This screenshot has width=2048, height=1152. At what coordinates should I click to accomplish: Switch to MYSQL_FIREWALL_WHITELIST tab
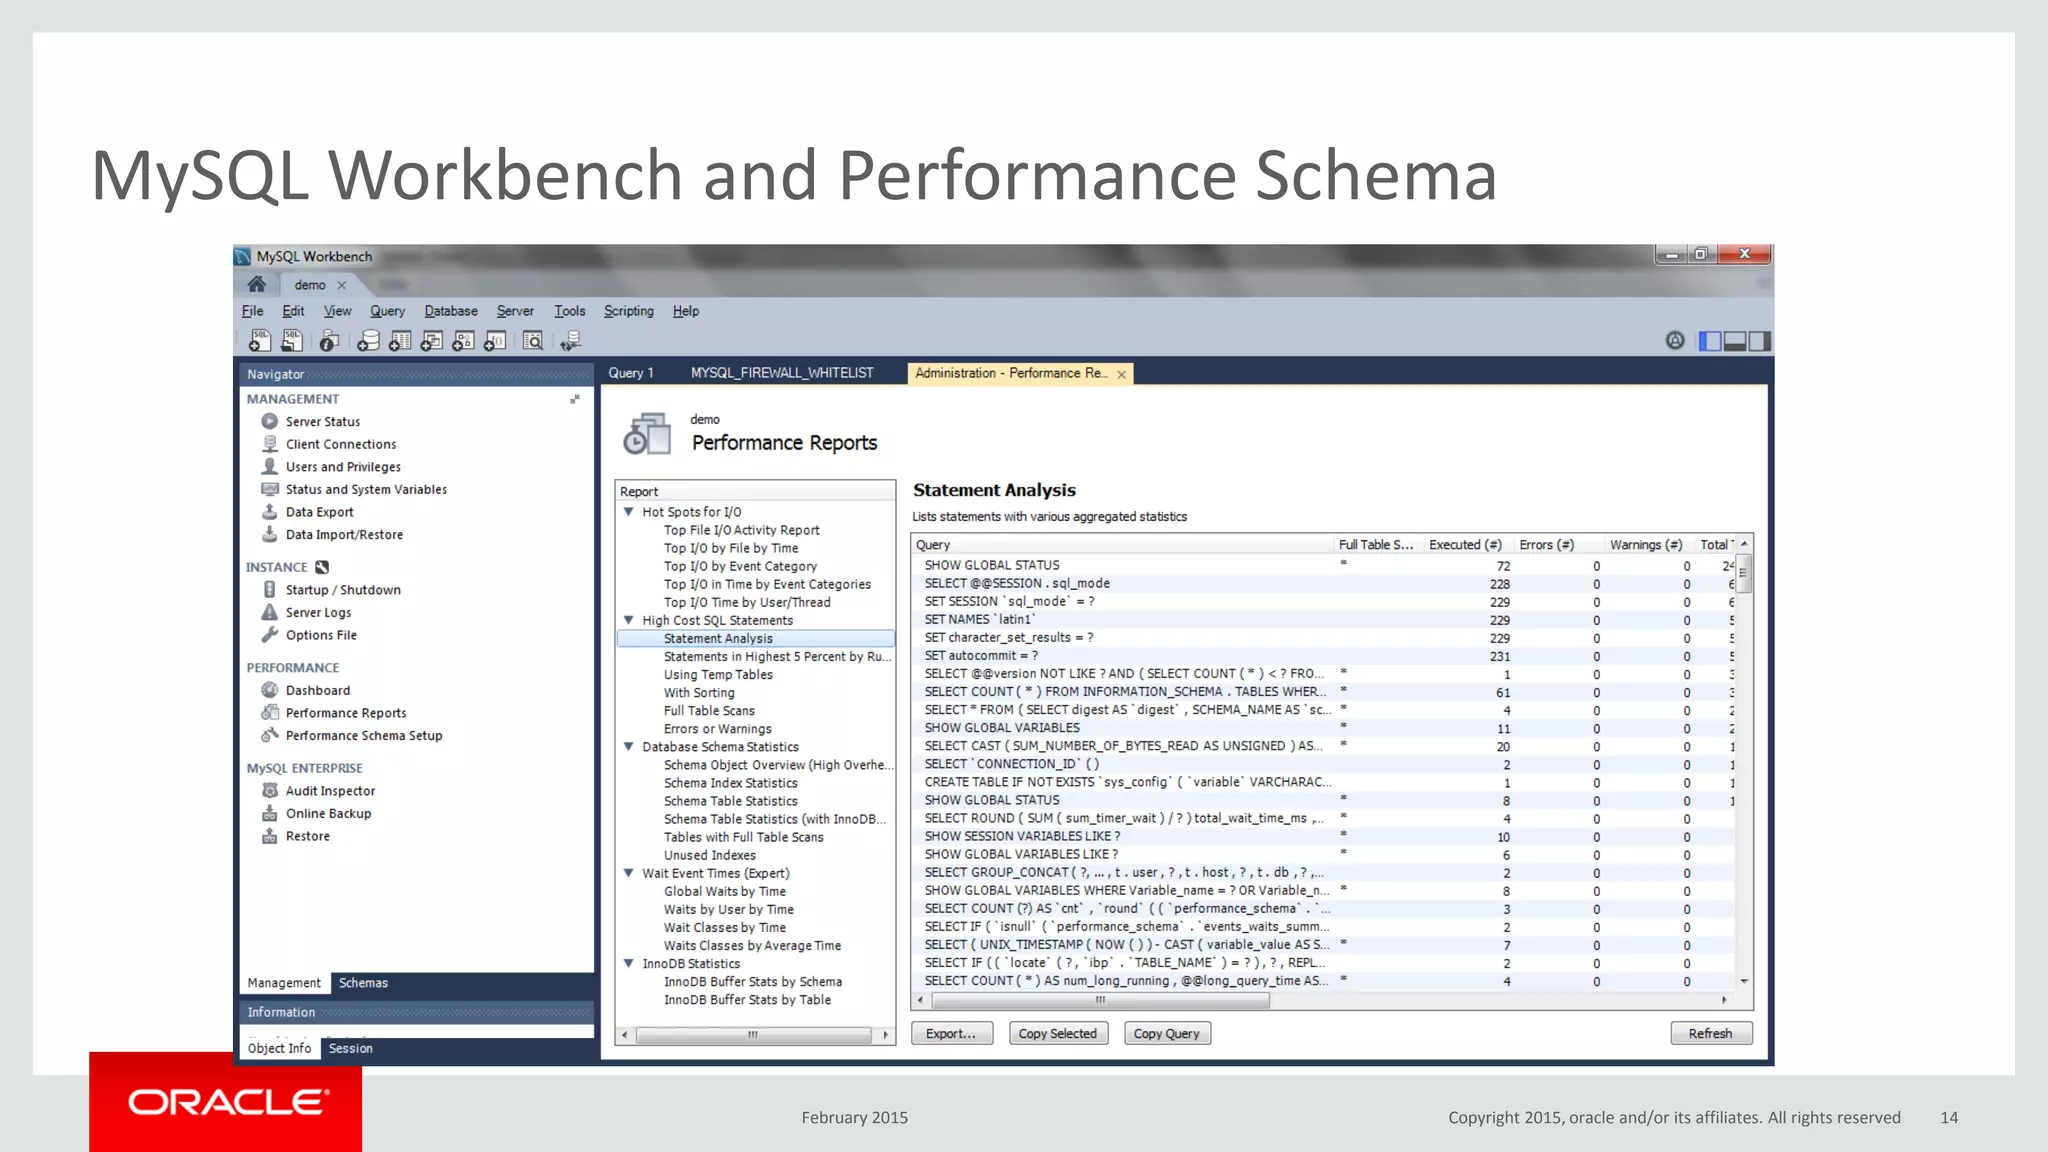pyautogui.click(x=782, y=373)
